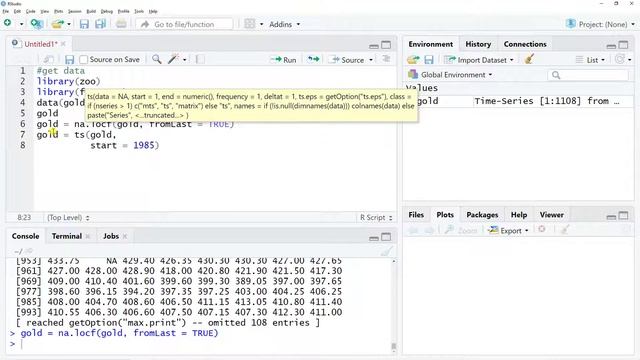Open the Session menu in menu bar

(74, 11)
